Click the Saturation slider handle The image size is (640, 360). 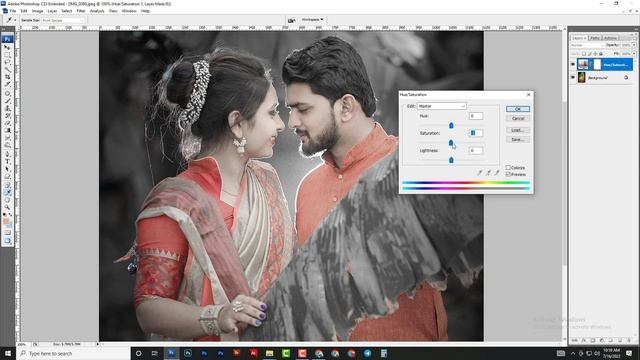click(451, 142)
